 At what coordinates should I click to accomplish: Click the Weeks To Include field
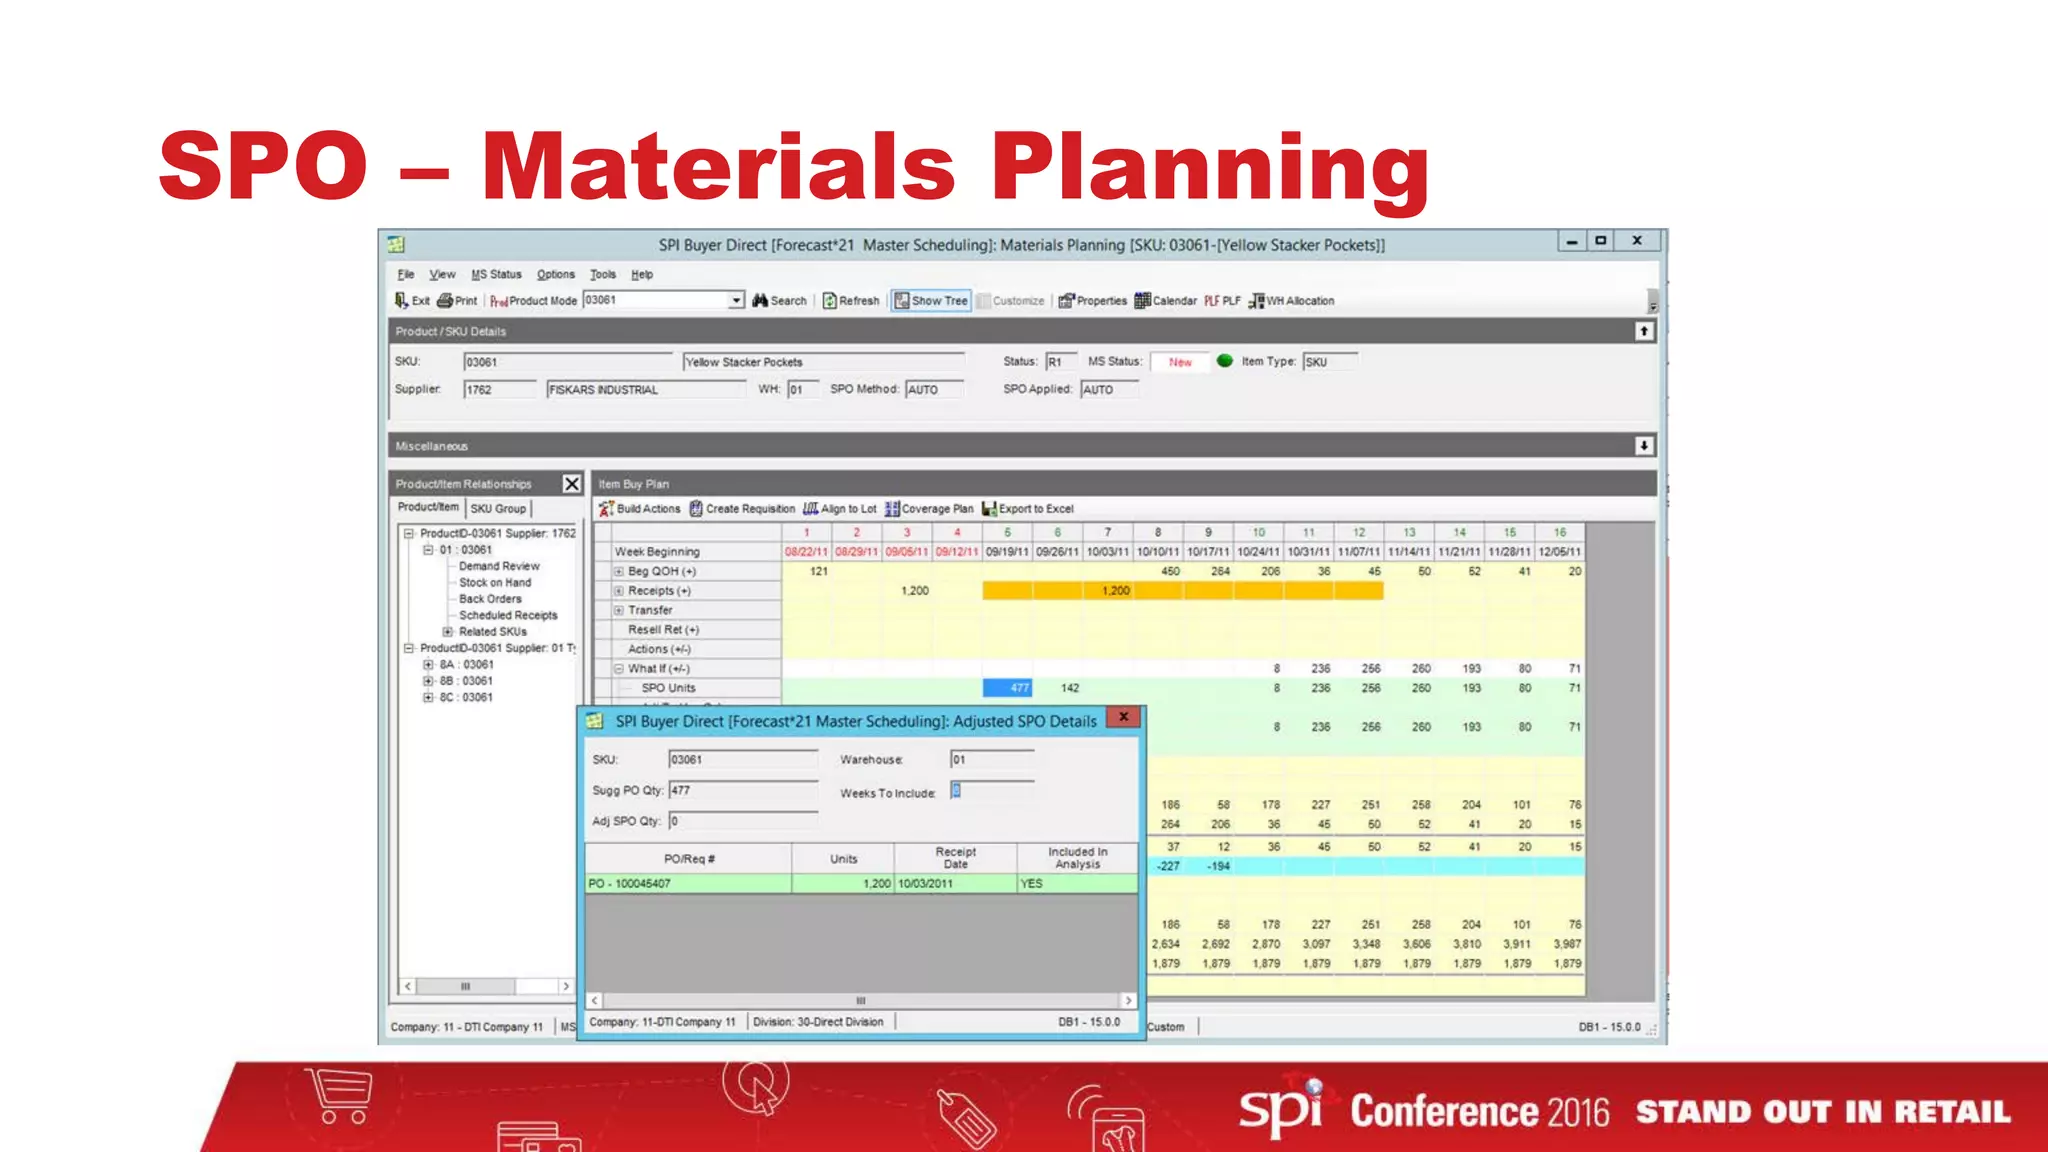coord(991,791)
